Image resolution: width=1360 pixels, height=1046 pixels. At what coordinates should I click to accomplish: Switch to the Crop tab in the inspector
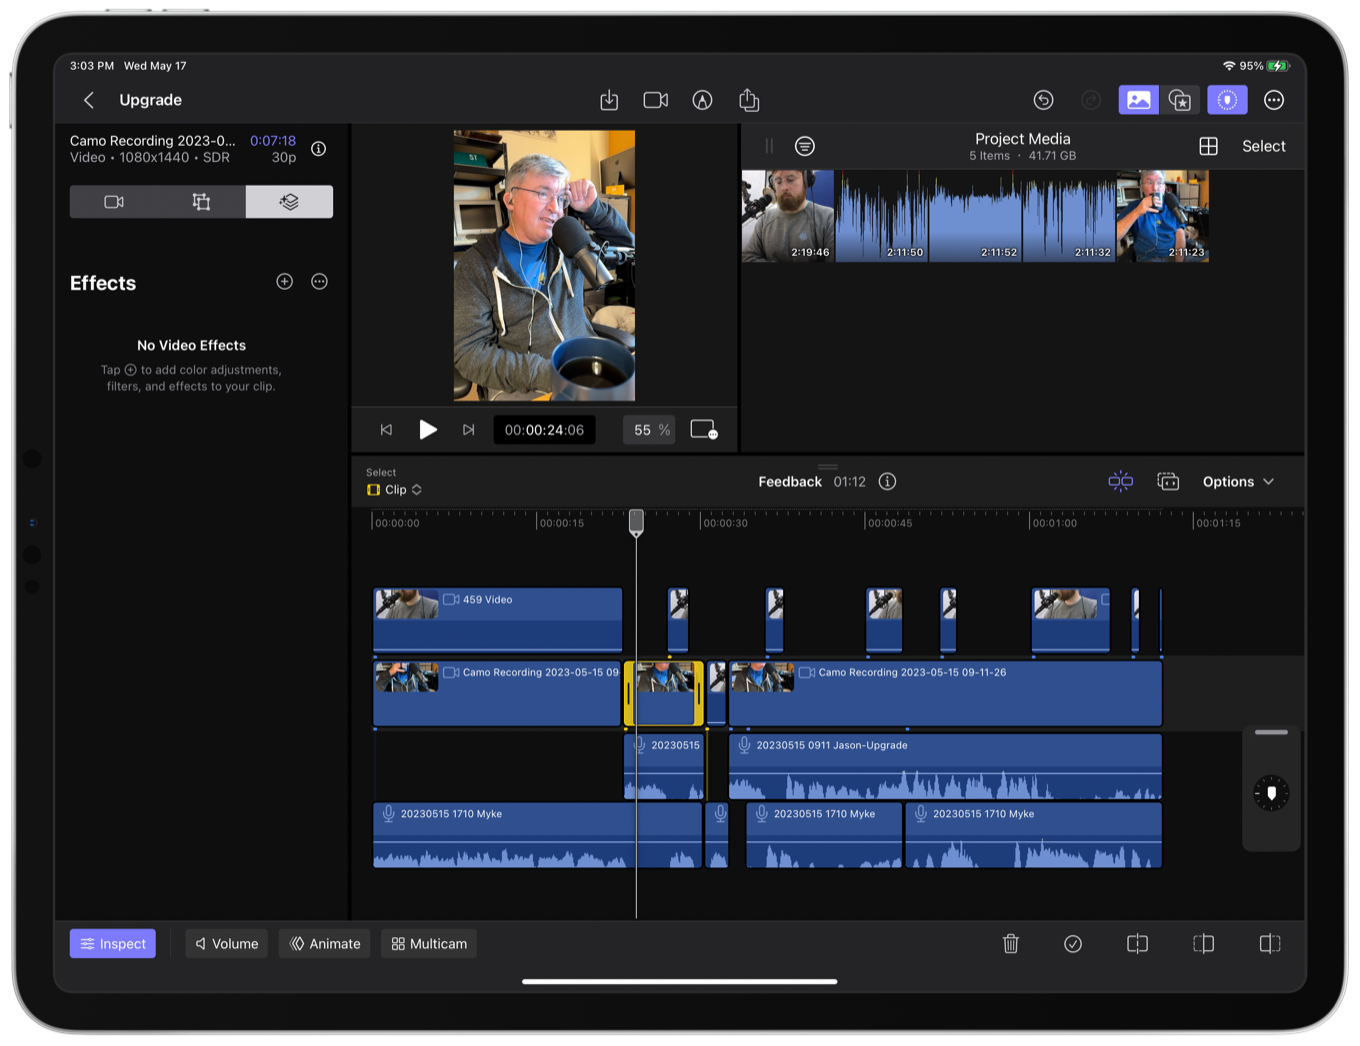point(200,201)
